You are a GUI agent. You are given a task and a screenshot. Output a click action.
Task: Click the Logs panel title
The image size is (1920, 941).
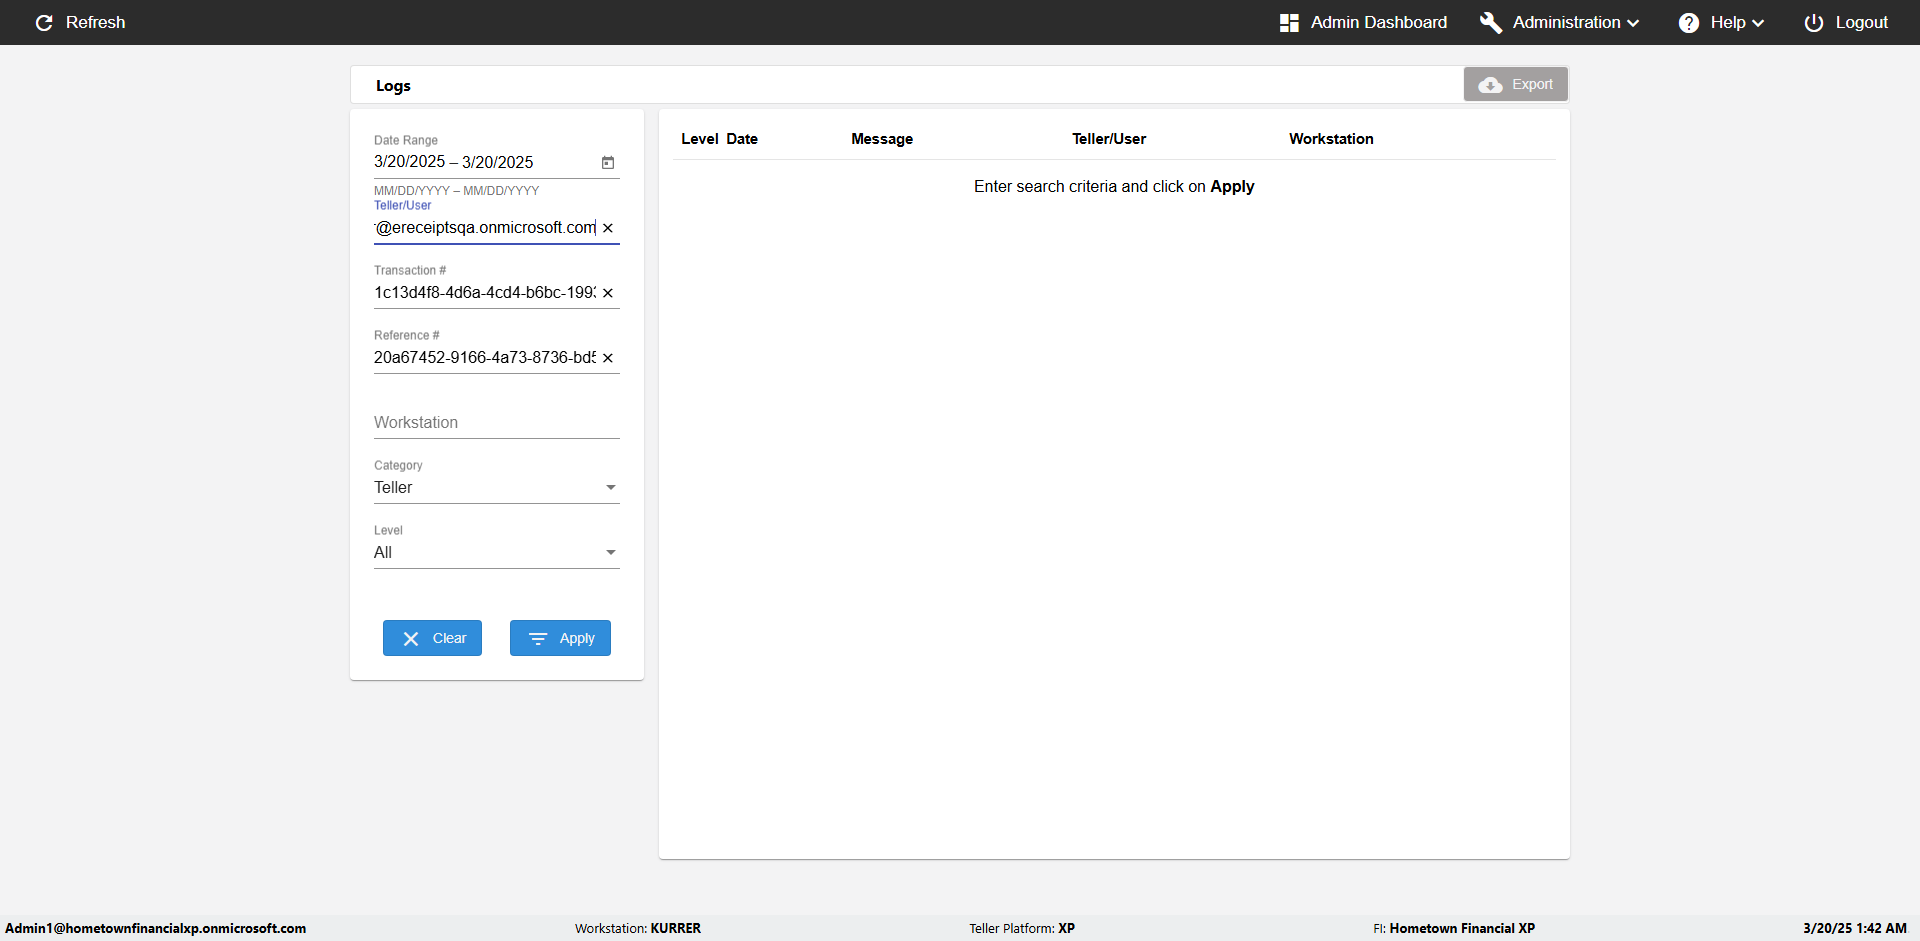tap(393, 86)
